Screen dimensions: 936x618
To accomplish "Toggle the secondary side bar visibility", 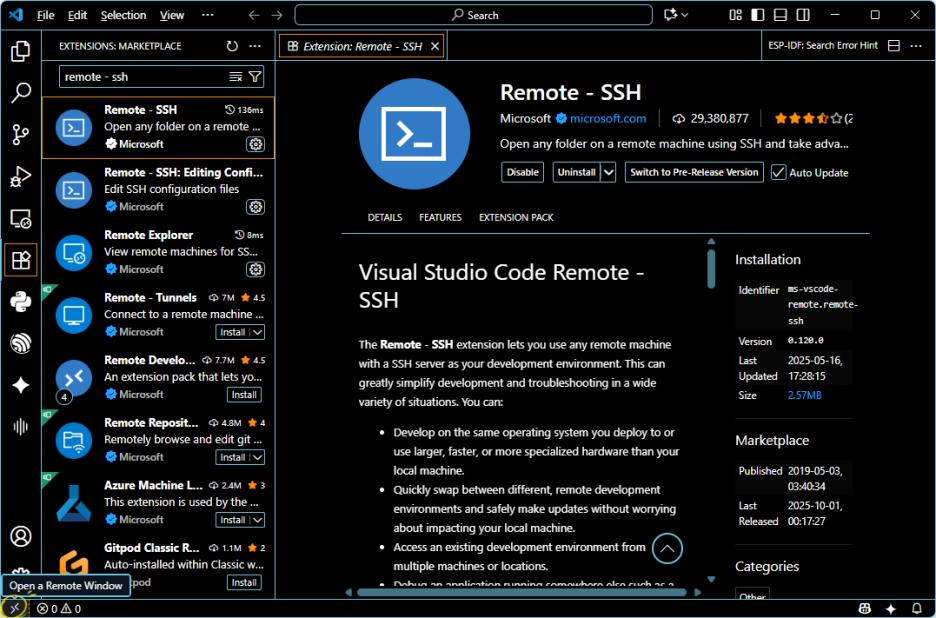I will click(803, 15).
